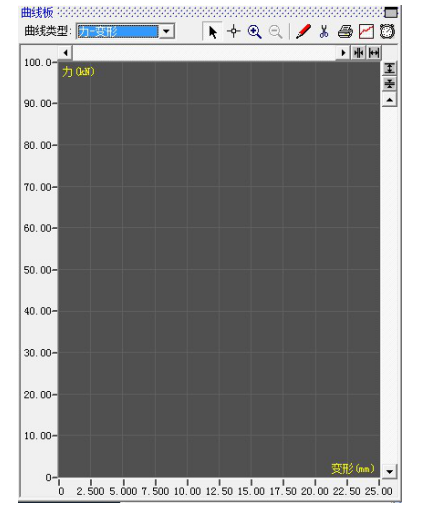
Task: Click the horizontal scroll left arrow
Action: 66,53
